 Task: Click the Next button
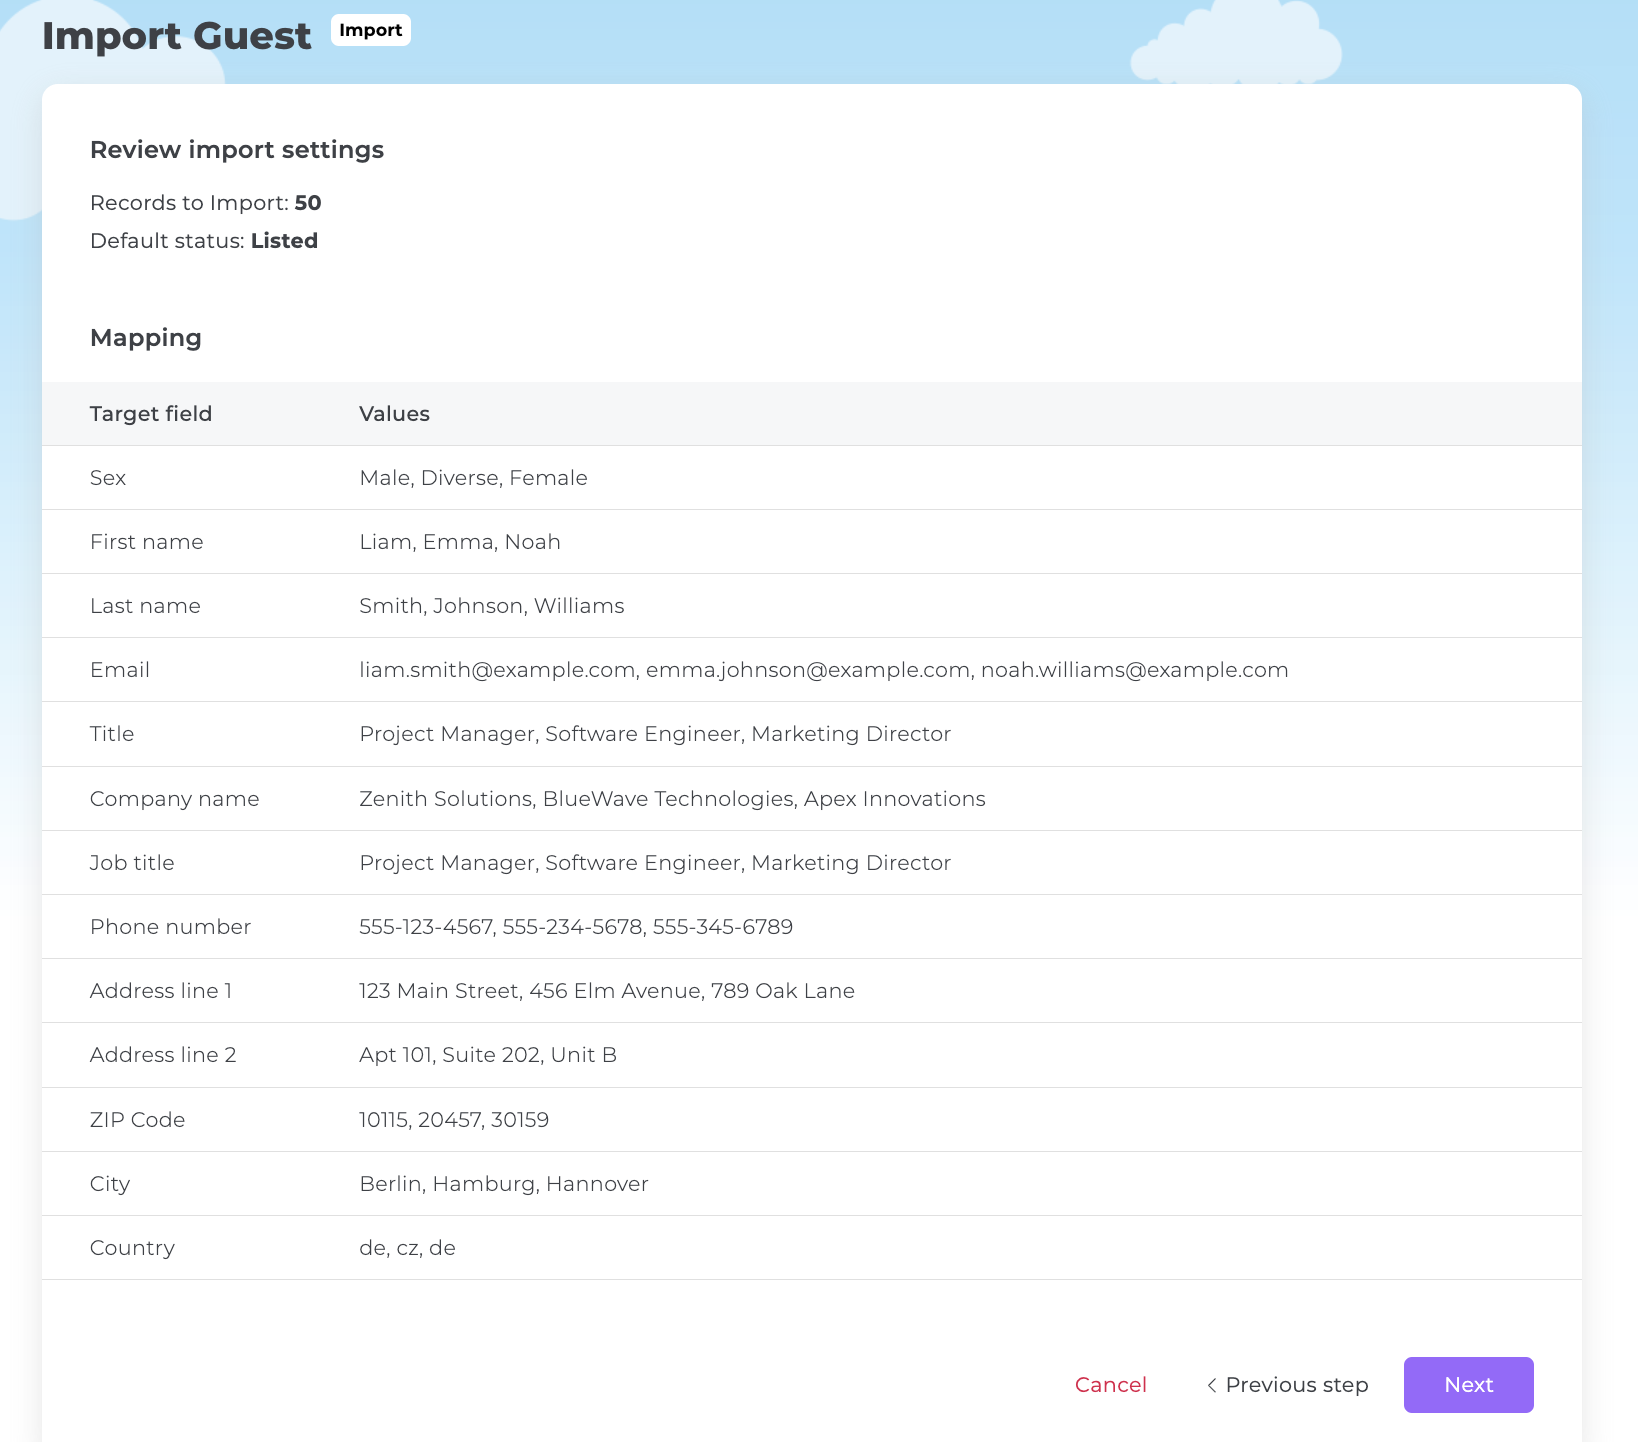pyautogui.click(x=1468, y=1384)
